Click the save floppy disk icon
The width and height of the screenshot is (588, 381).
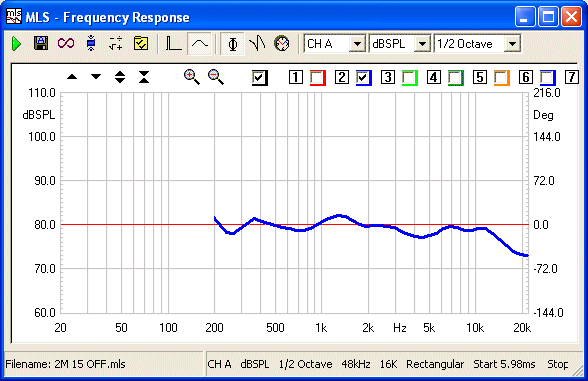coord(41,44)
